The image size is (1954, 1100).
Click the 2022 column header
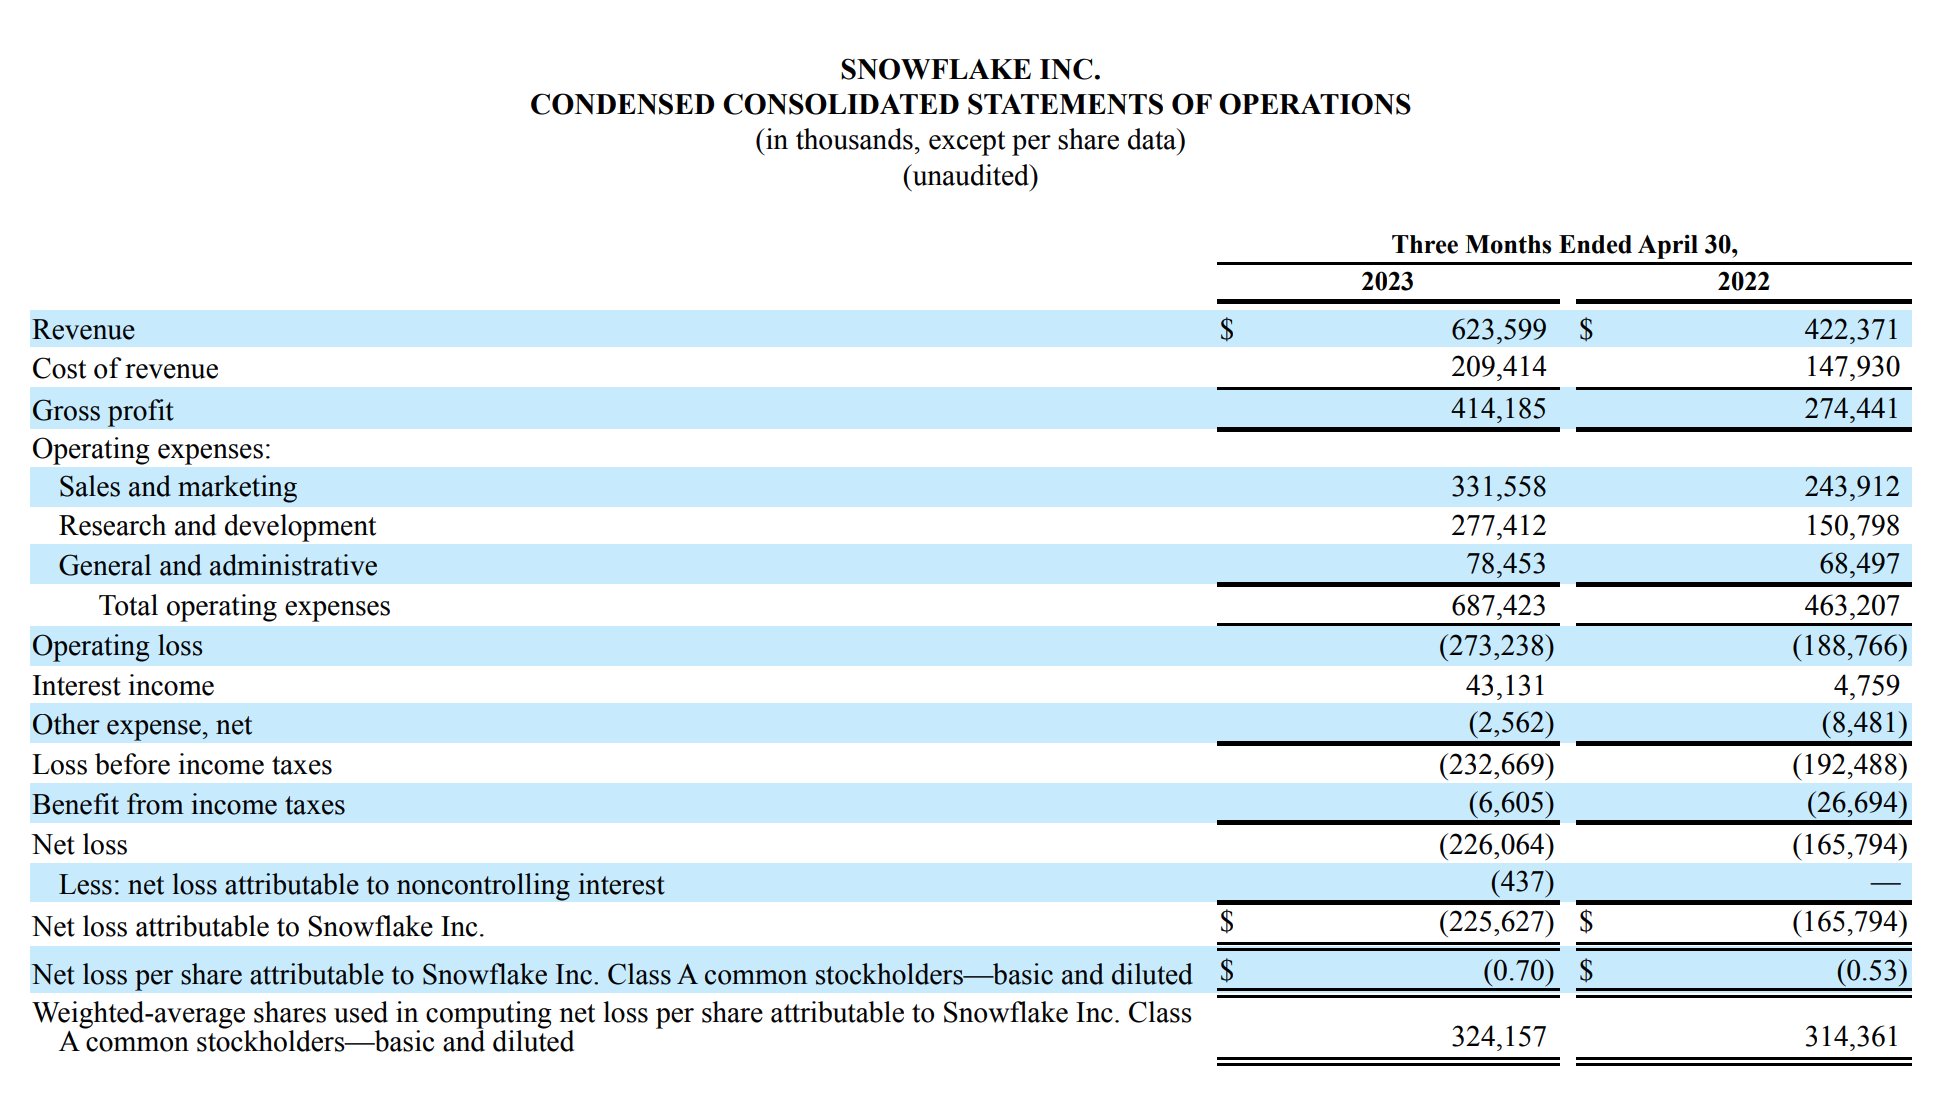click(x=1743, y=281)
